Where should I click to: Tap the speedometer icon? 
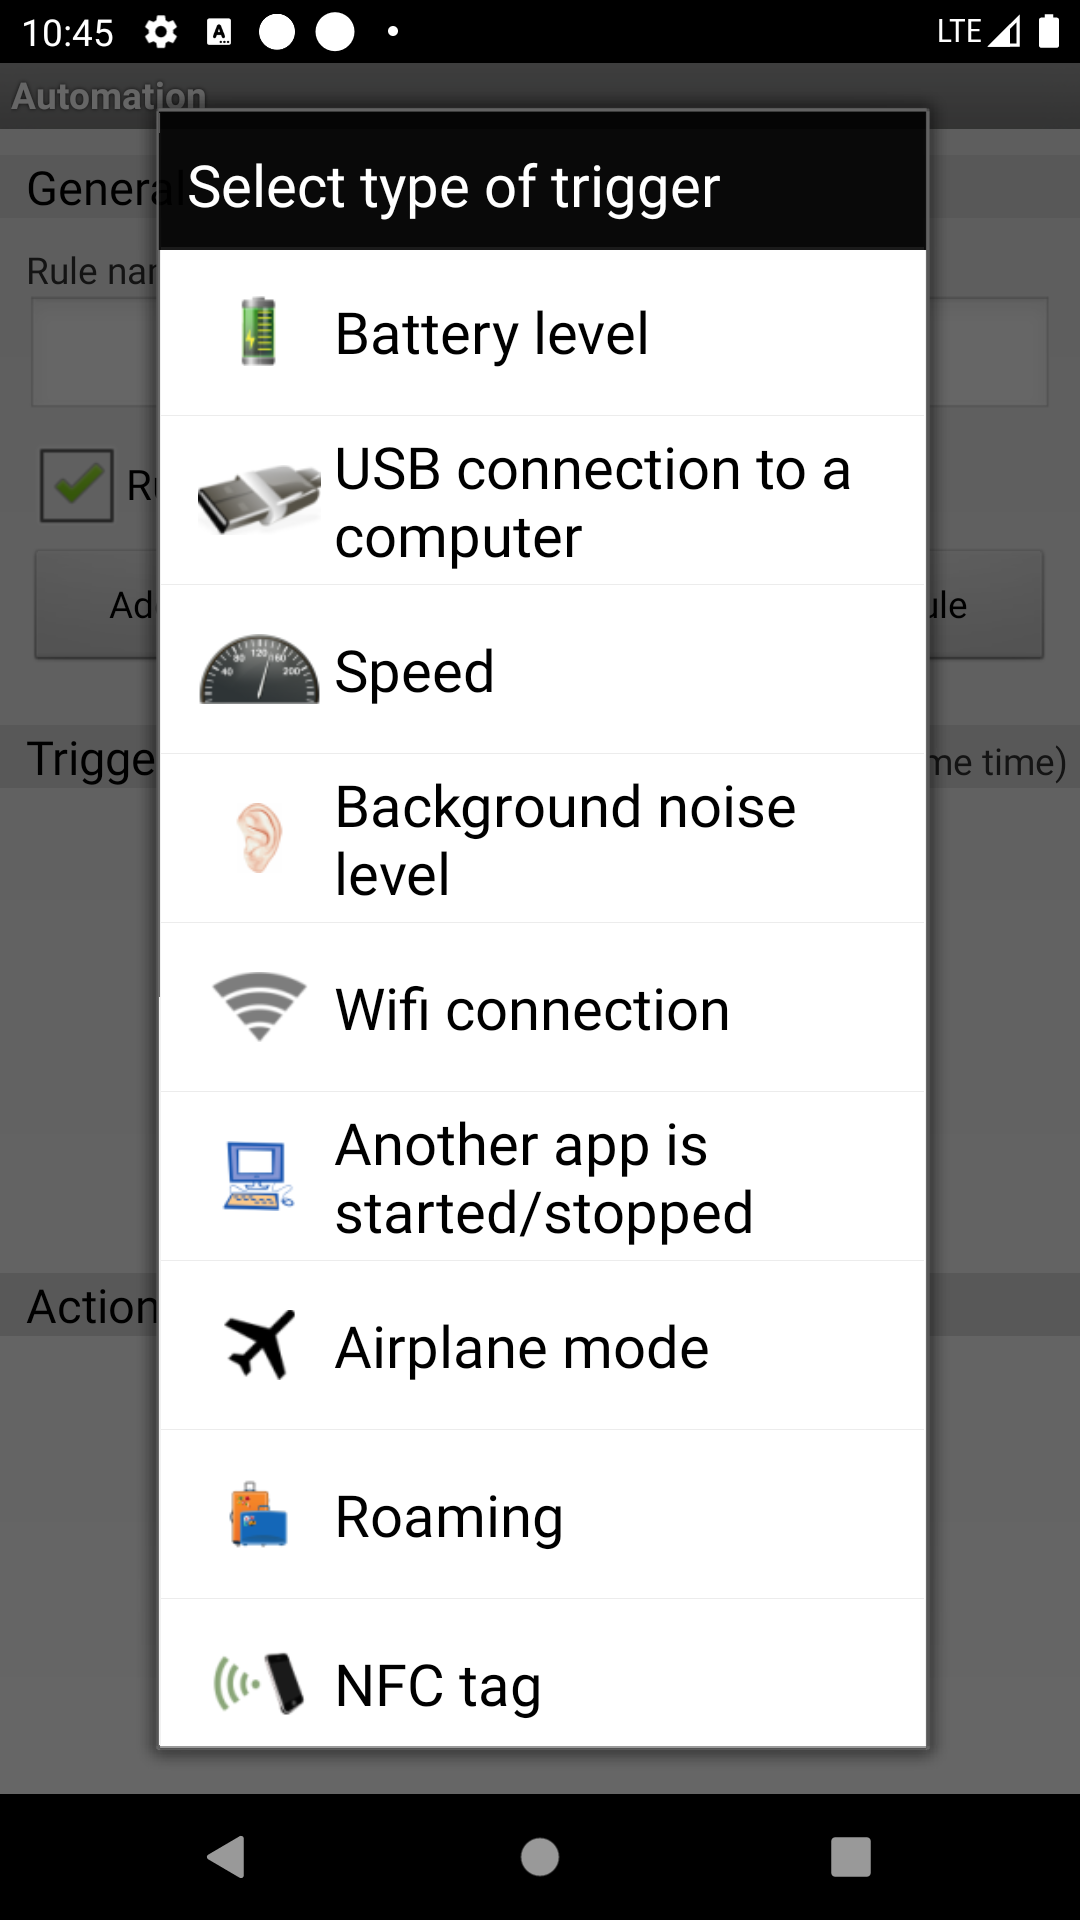259,670
